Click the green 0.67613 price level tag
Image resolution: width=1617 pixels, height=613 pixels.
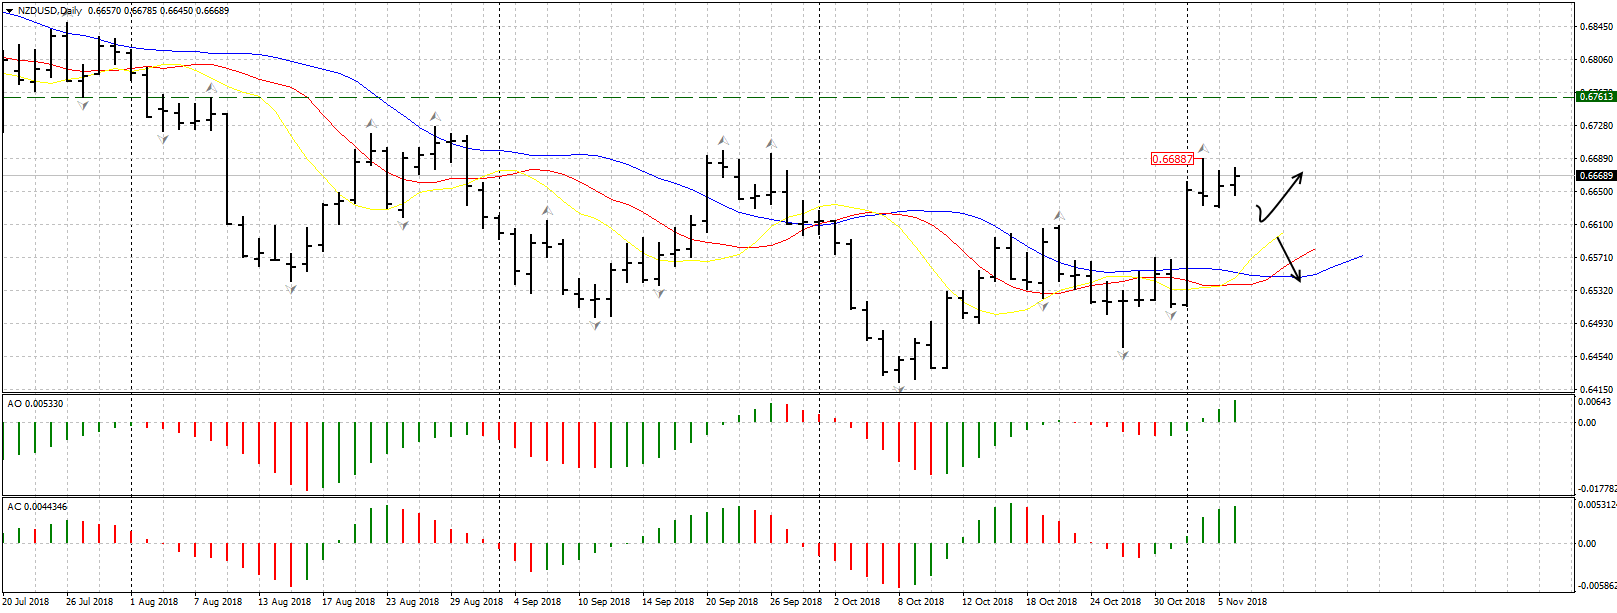tap(1595, 97)
